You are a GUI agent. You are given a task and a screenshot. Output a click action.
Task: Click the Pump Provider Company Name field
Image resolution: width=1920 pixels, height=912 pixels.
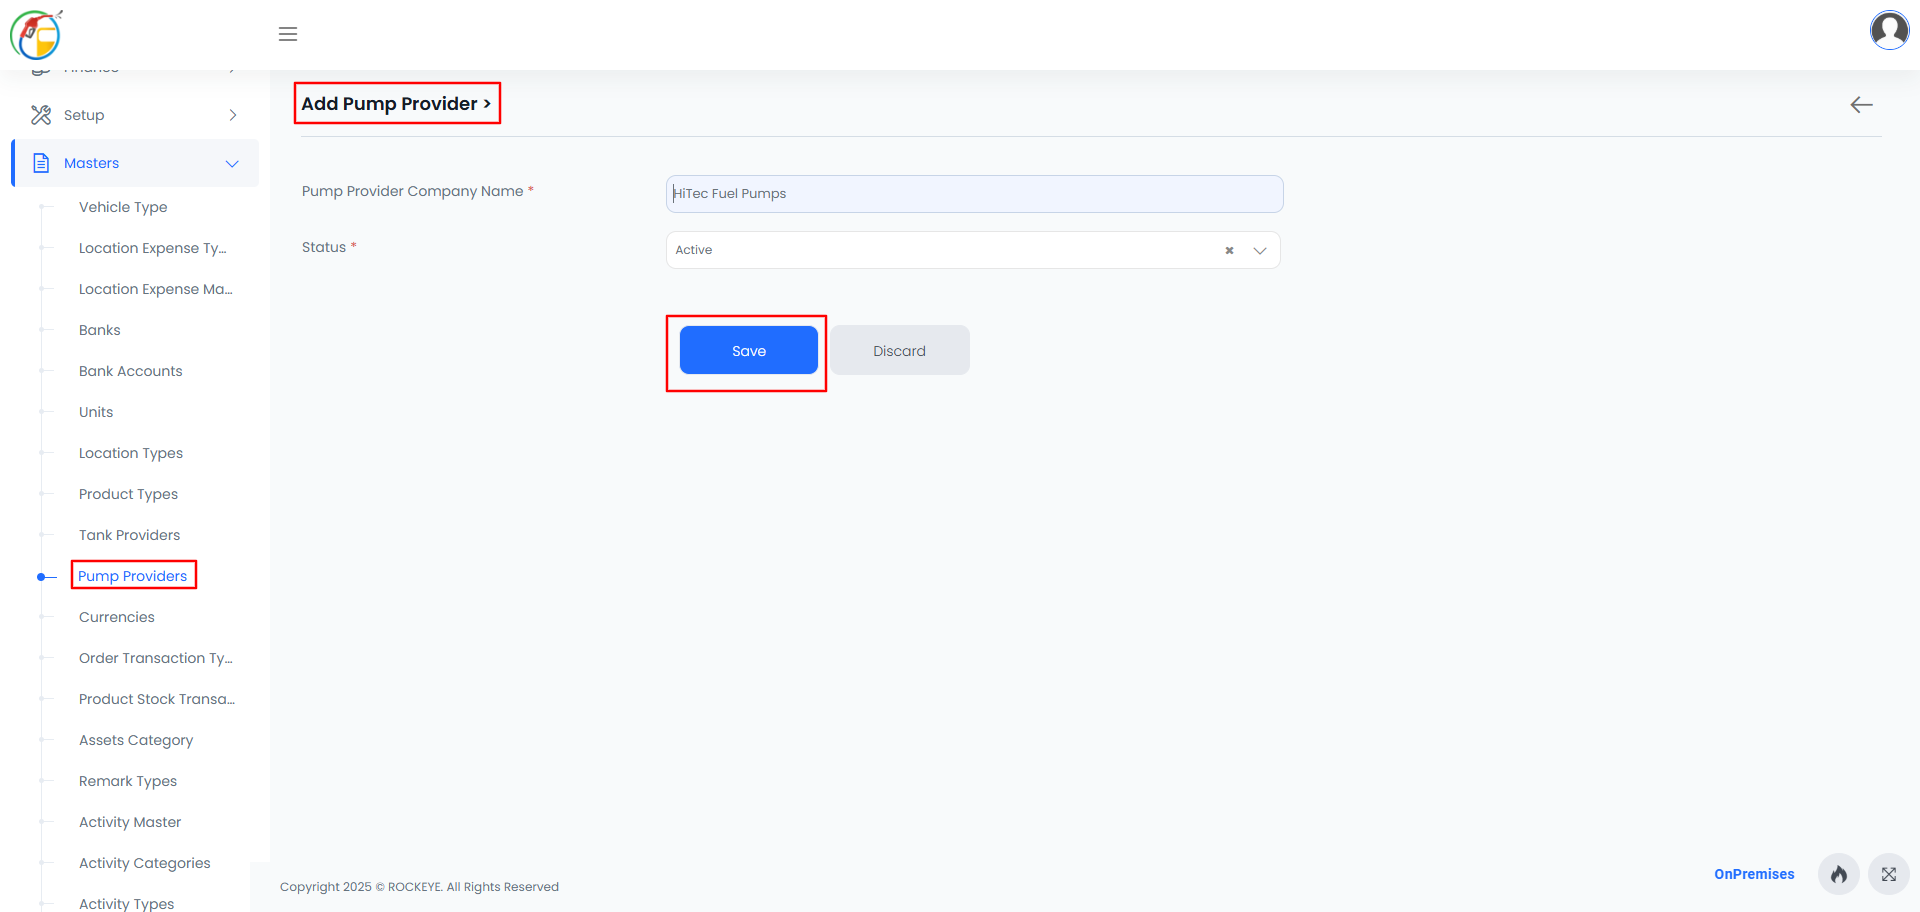974,194
